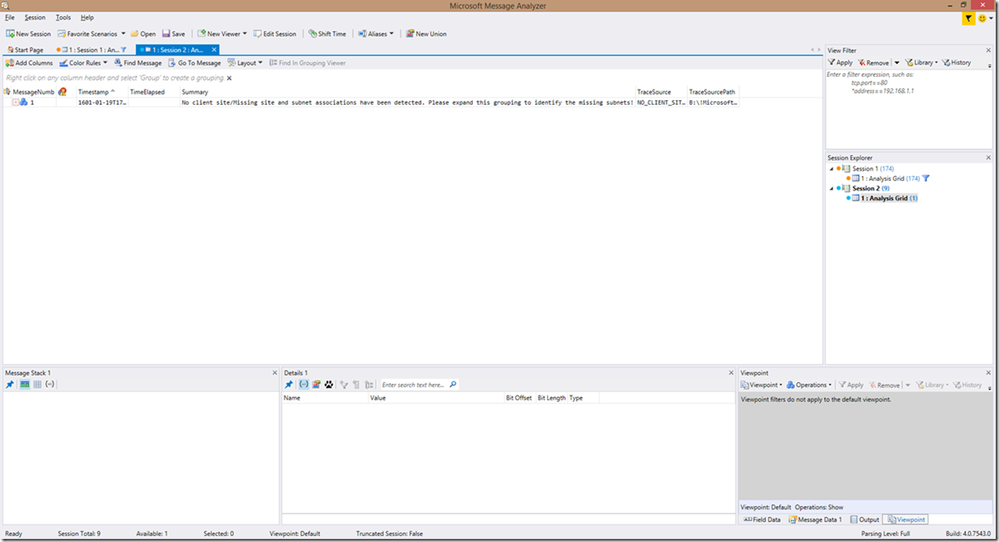Click the magnifier search icon in Details
The height and width of the screenshot is (542, 999).
453,385
